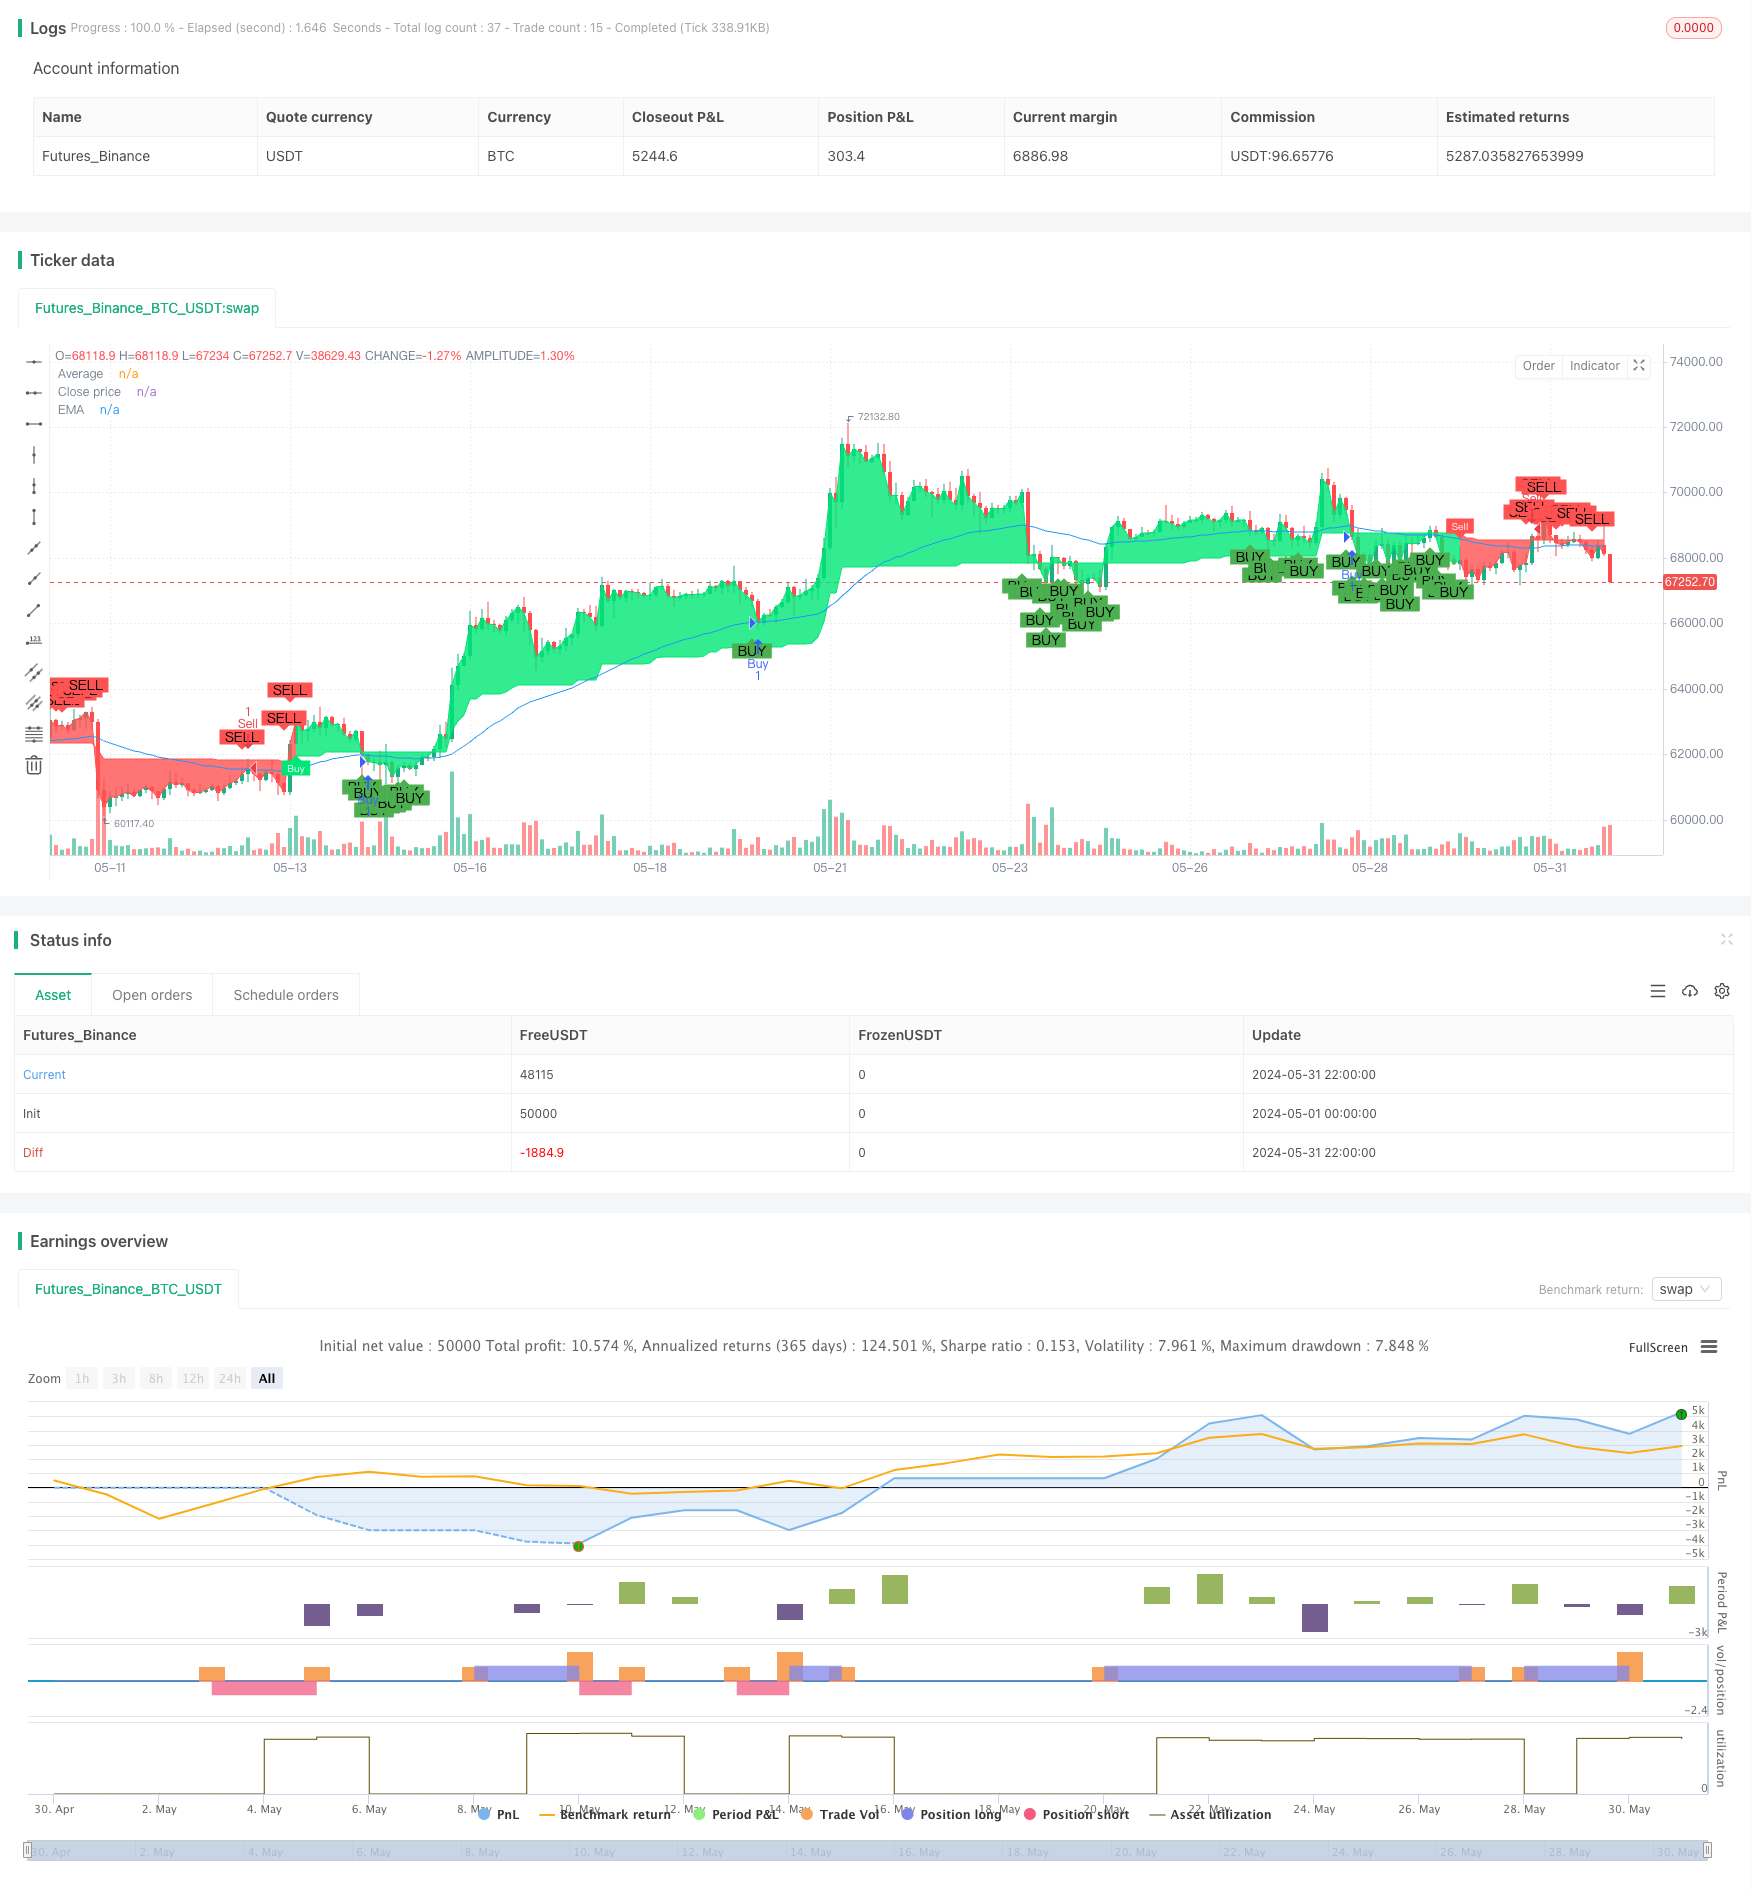
Task: Click the cloud download icon in Status info
Action: coord(1690,991)
